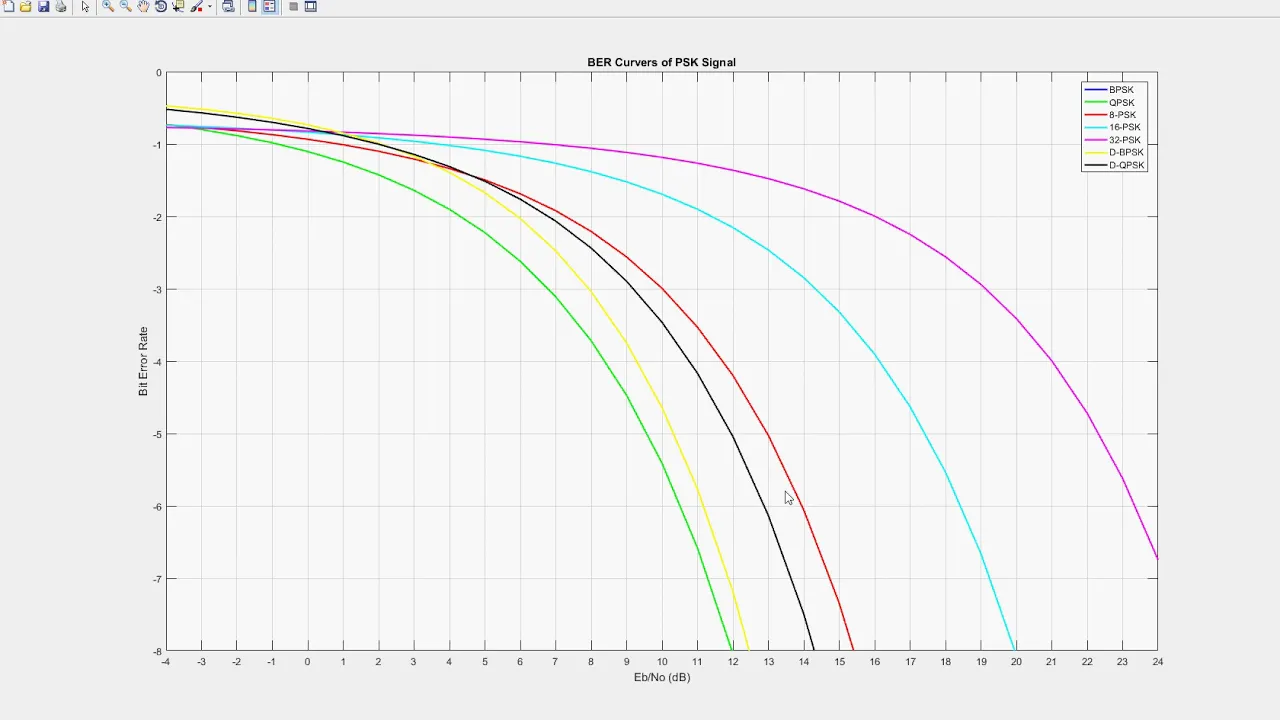1280x720 pixels.
Task: Click the 'Bit Error Rate' y-axis label
Action: [x=143, y=361]
